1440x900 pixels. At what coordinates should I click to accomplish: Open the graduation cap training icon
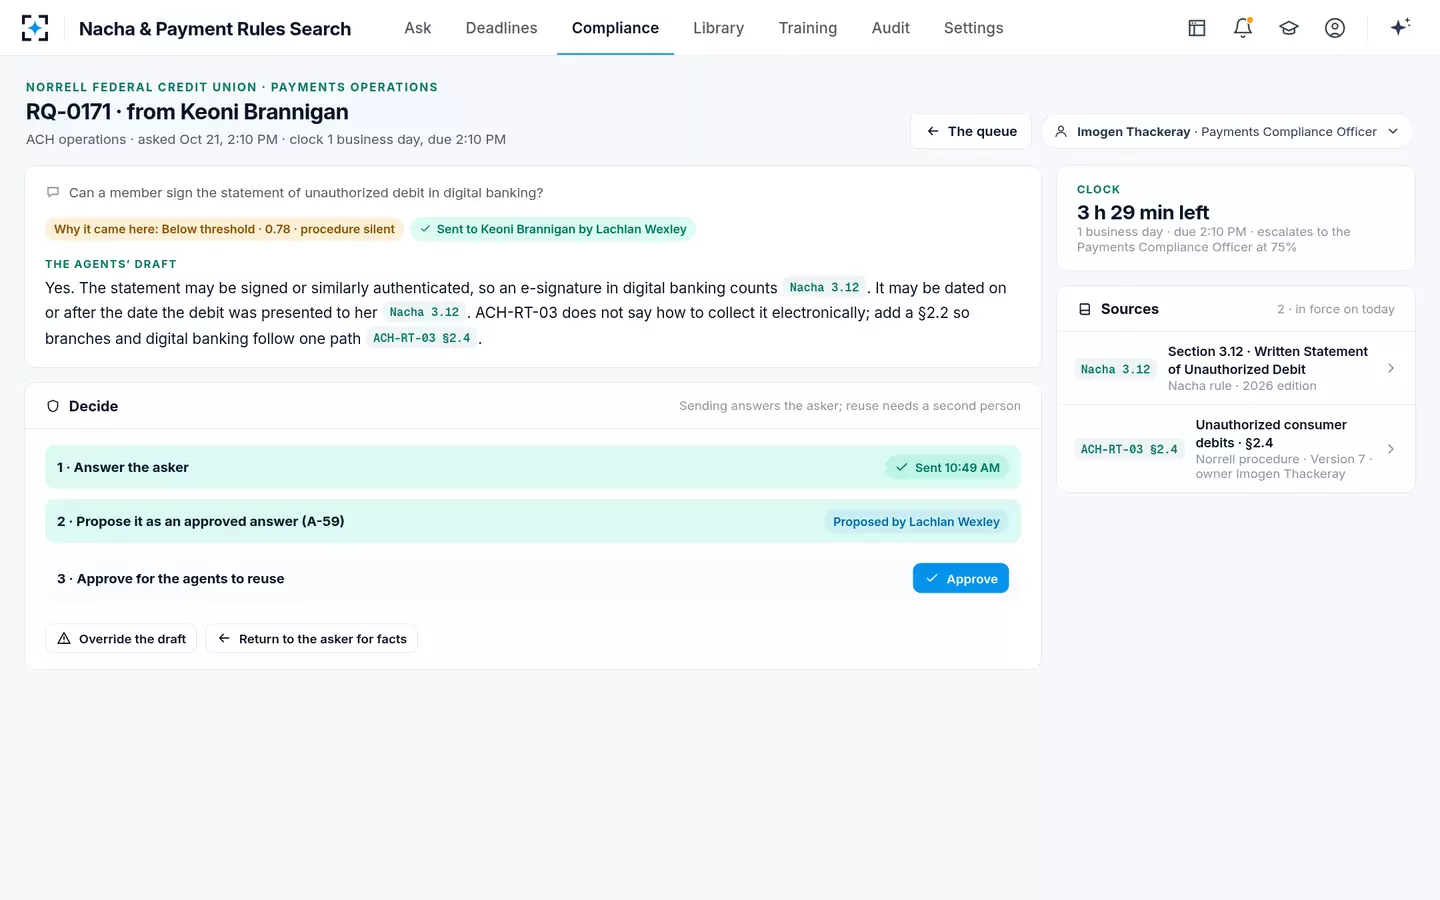1289,28
